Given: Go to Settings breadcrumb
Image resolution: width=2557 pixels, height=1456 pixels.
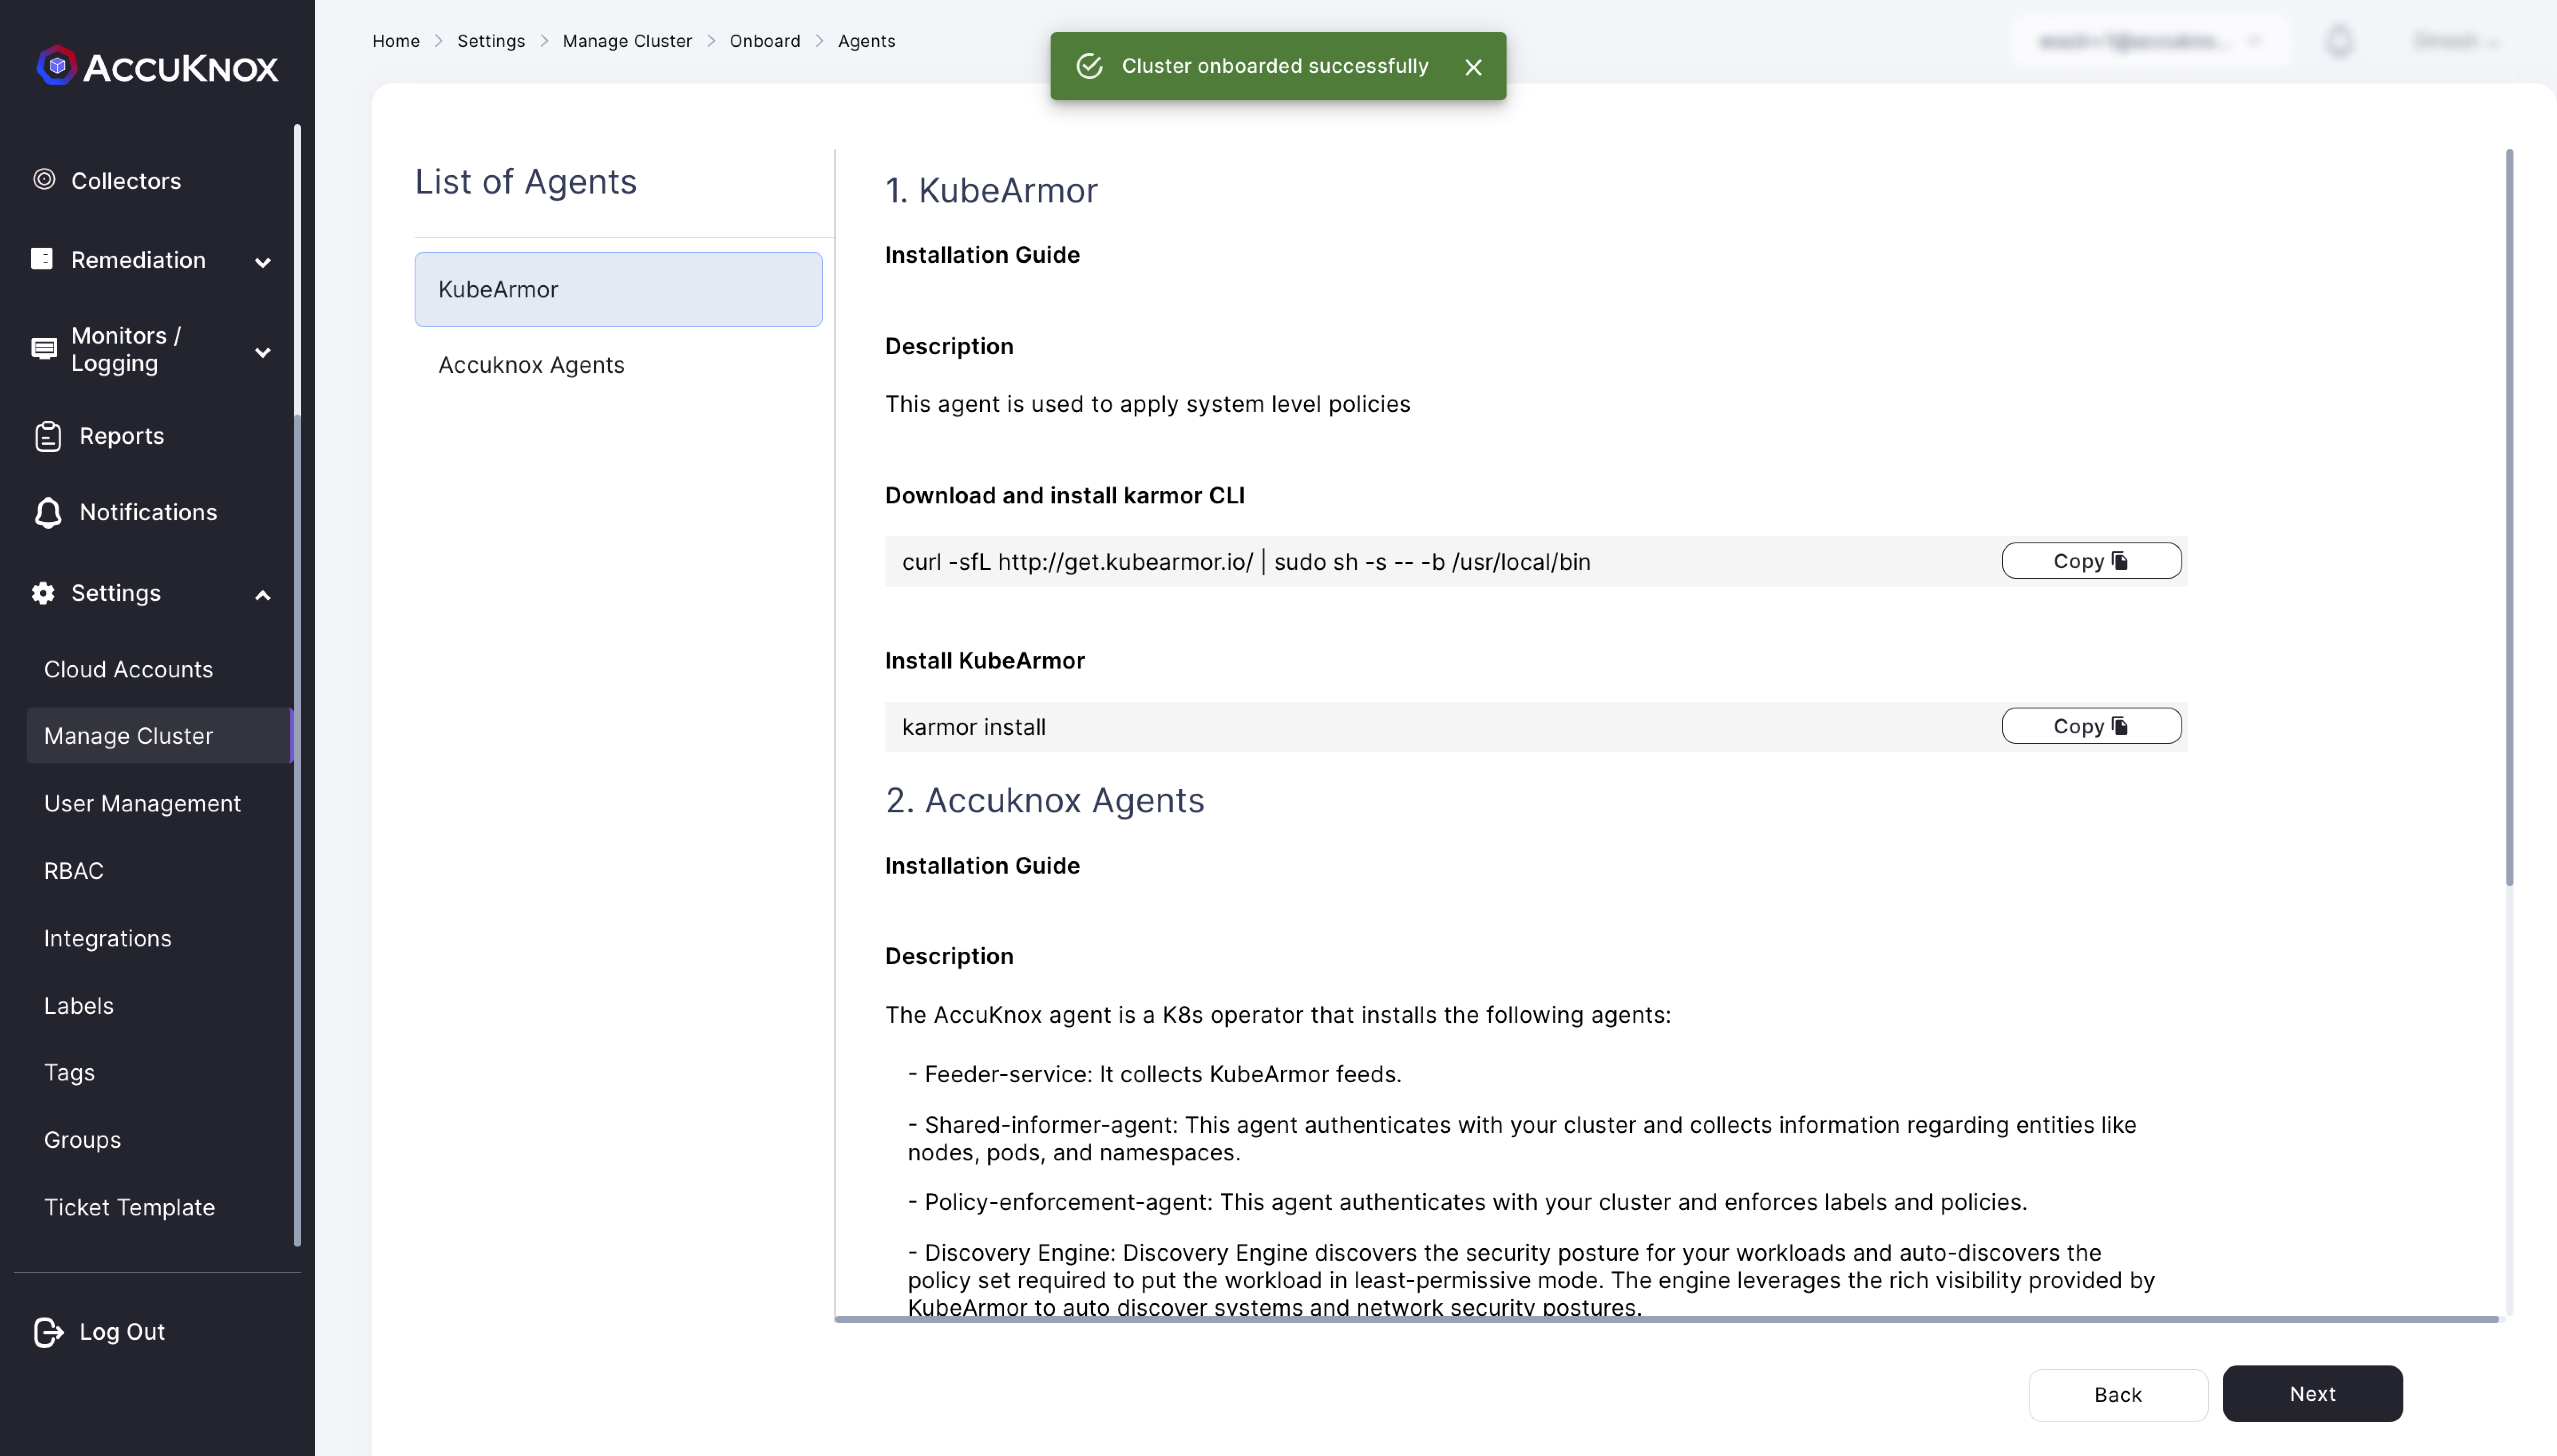Looking at the screenshot, I should [x=491, y=41].
